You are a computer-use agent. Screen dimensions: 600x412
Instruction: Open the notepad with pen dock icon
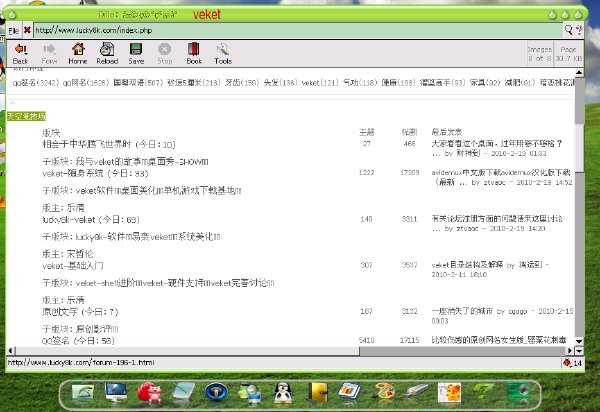(183, 393)
